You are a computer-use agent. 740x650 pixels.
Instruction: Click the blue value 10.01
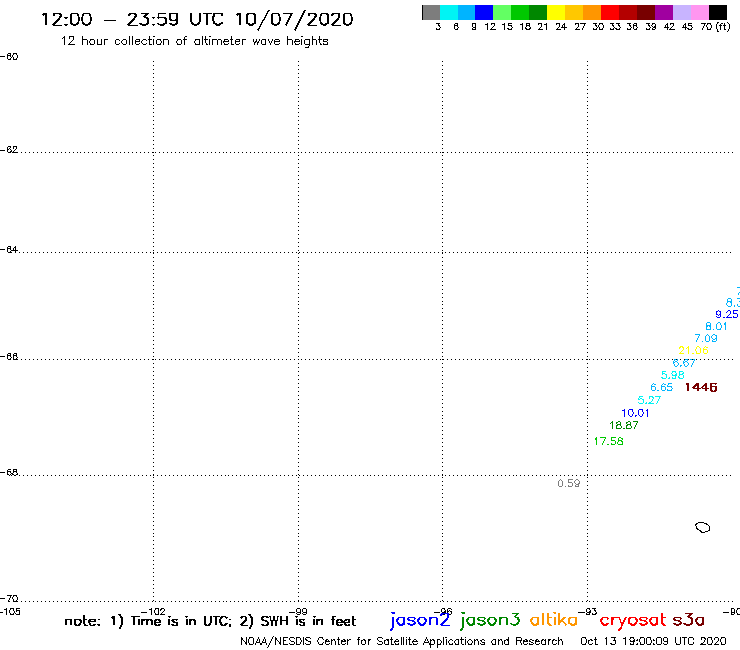pos(635,413)
